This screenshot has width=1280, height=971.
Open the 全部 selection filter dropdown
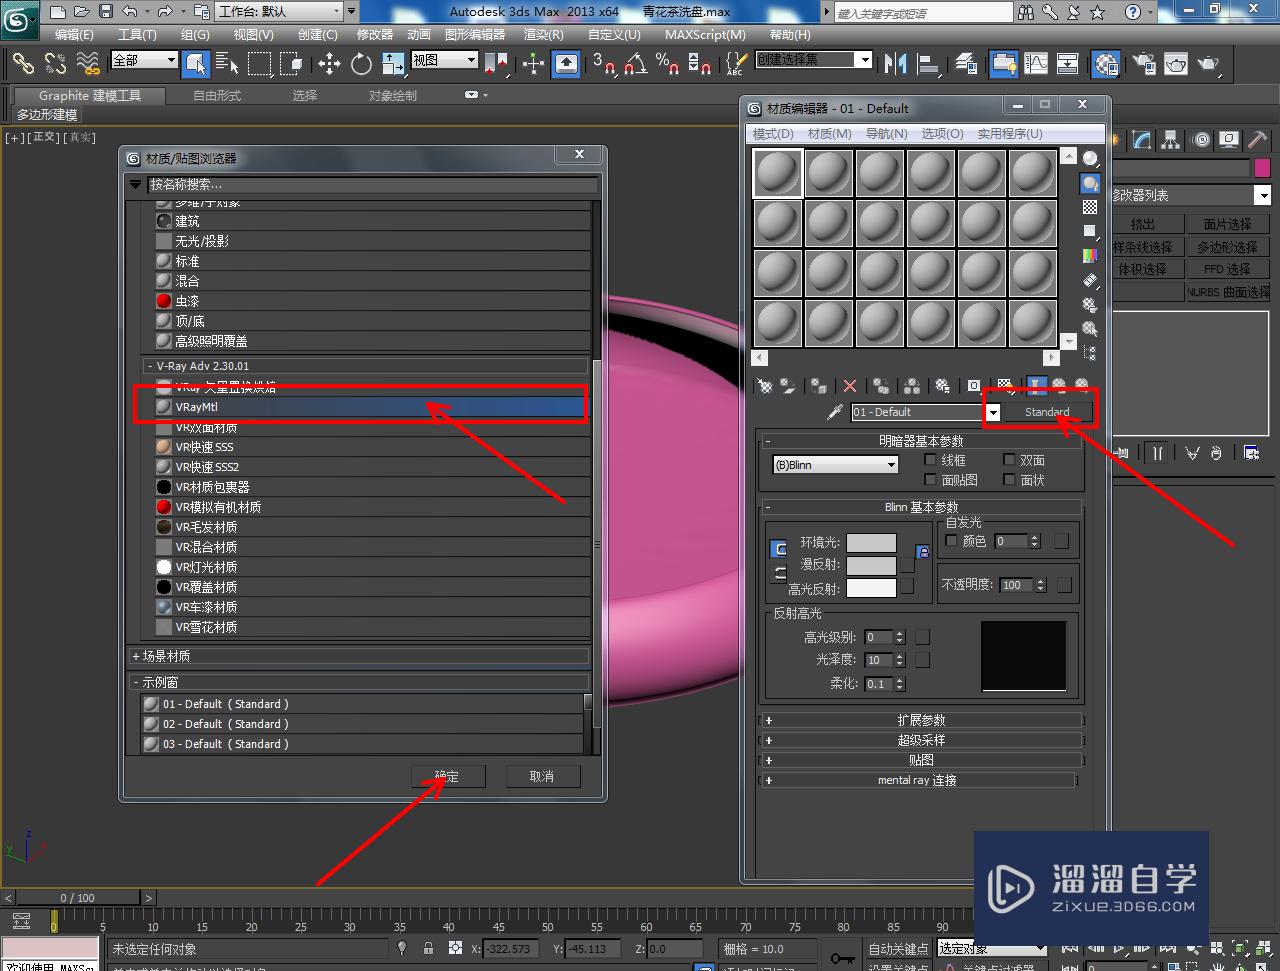point(144,60)
